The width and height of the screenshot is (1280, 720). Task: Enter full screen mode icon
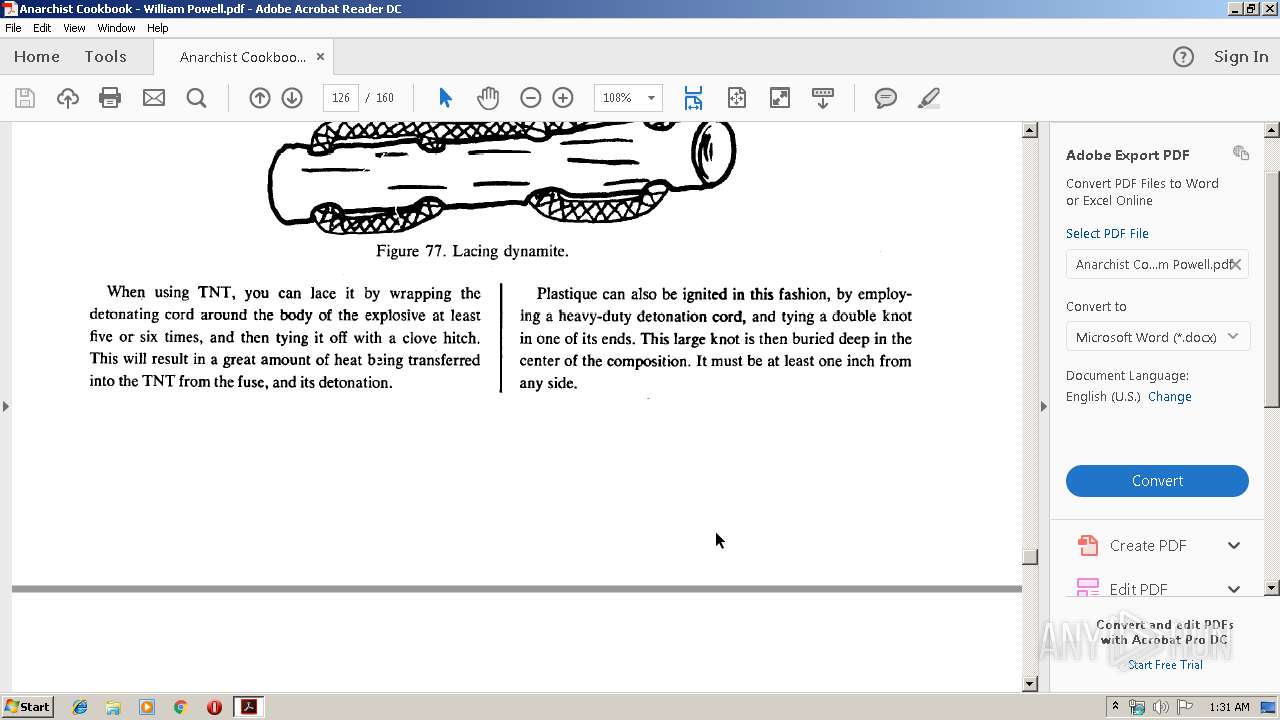point(779,98)
